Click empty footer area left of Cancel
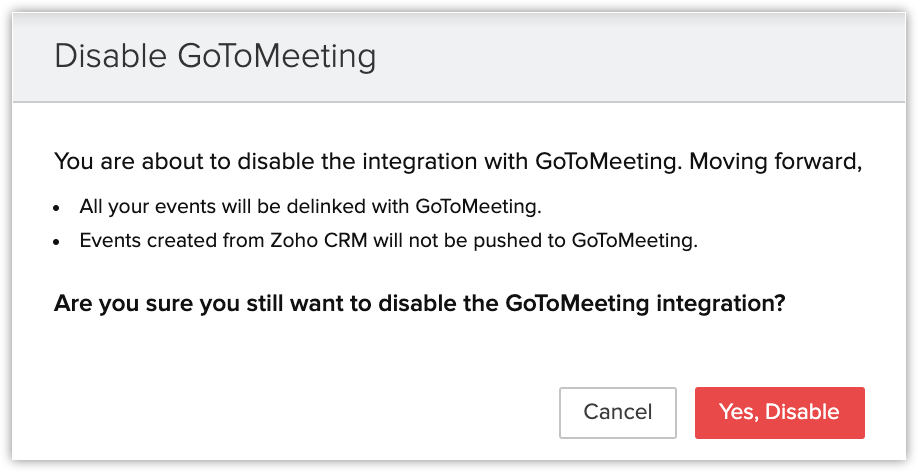Image resolution: width=918 pixels, height=472 pixels. coord(300,412)
